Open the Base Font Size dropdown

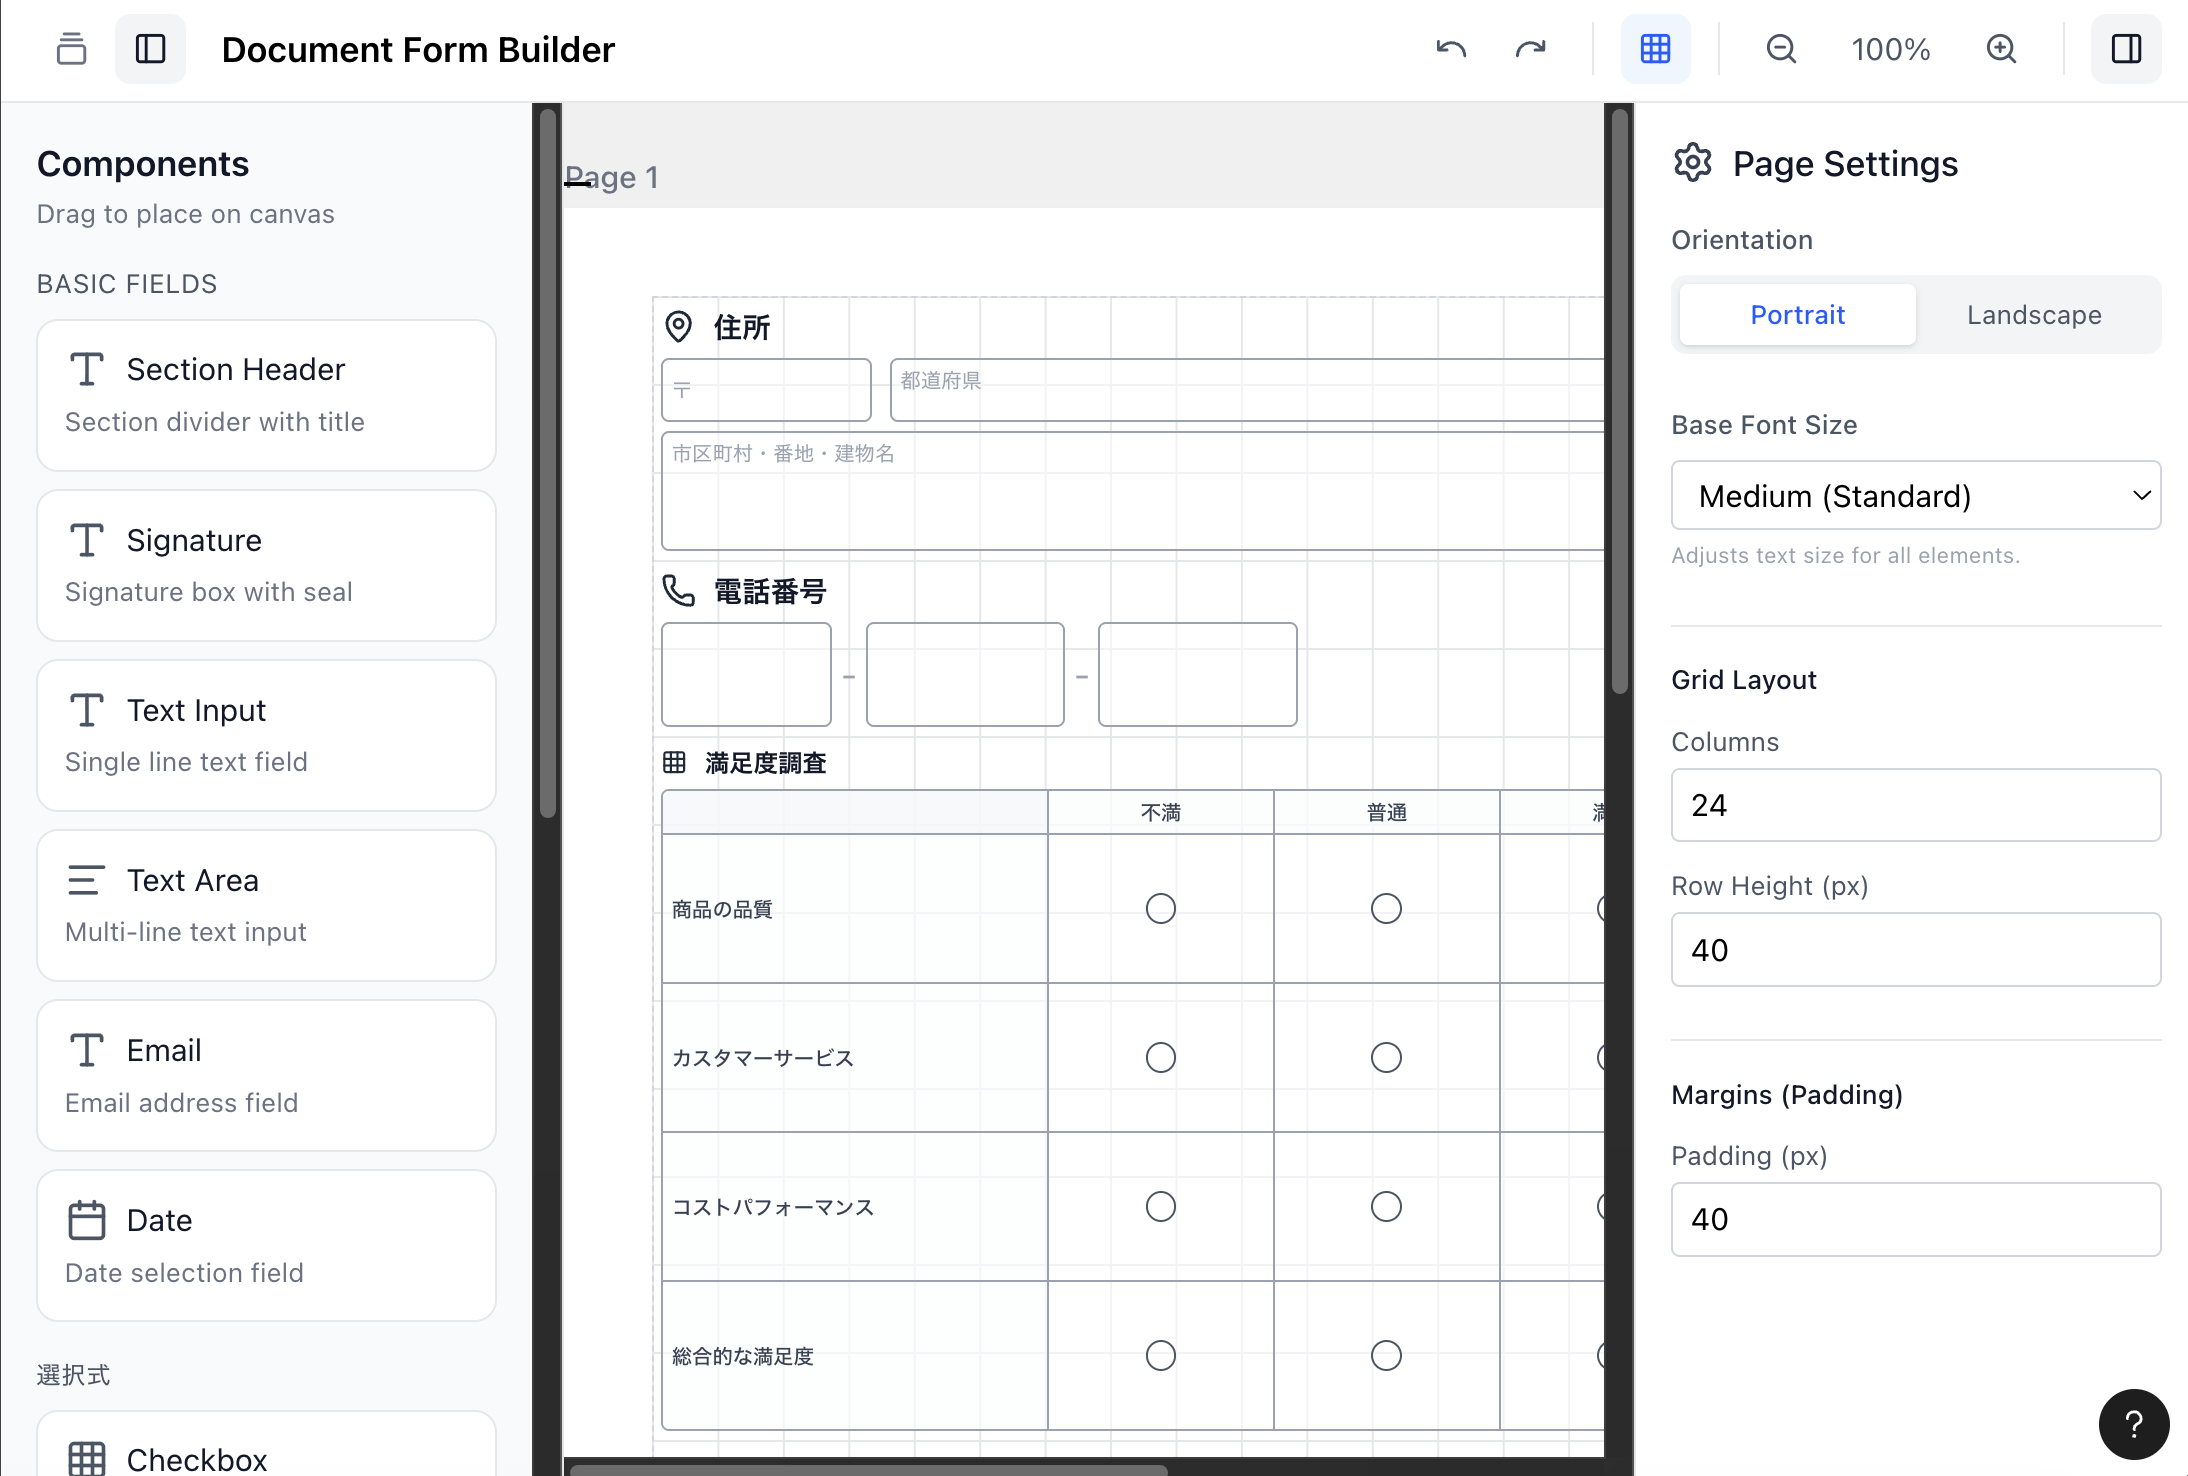coord(1915,496)
